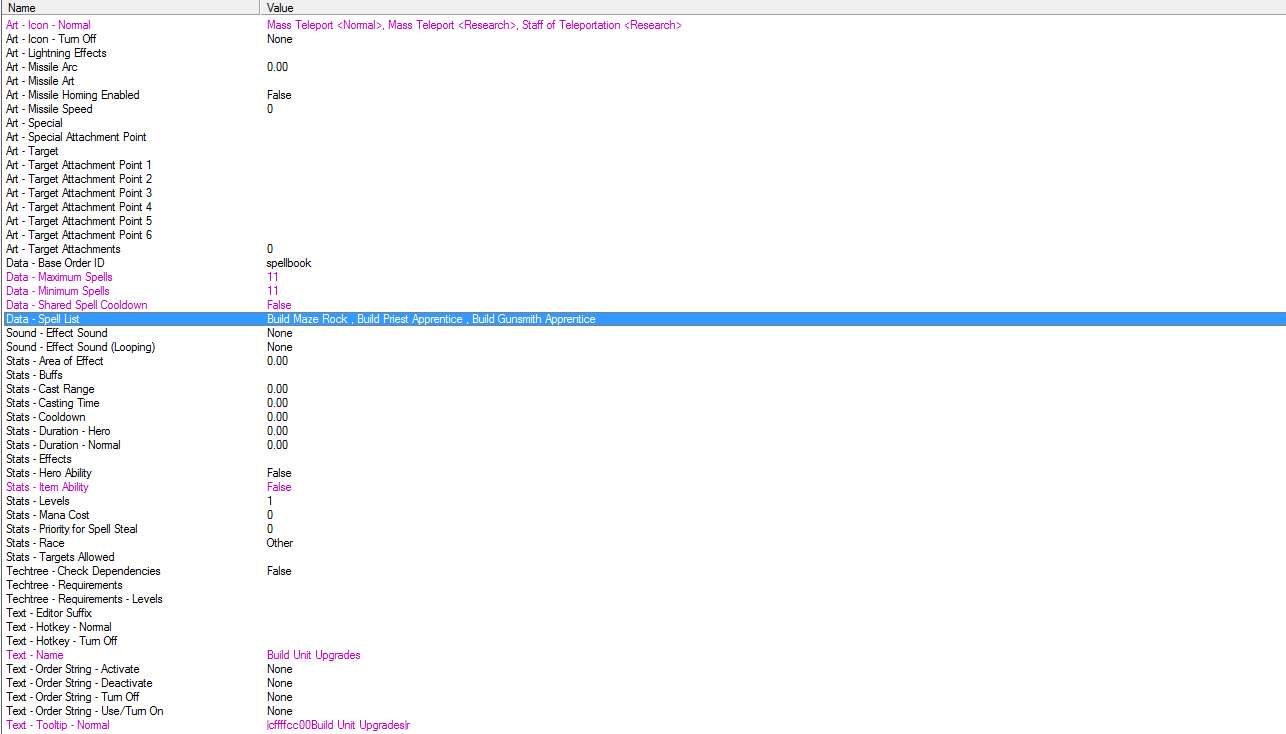Click the 'spellbook' base order value
1286x734 pixels.
[289, 263]
